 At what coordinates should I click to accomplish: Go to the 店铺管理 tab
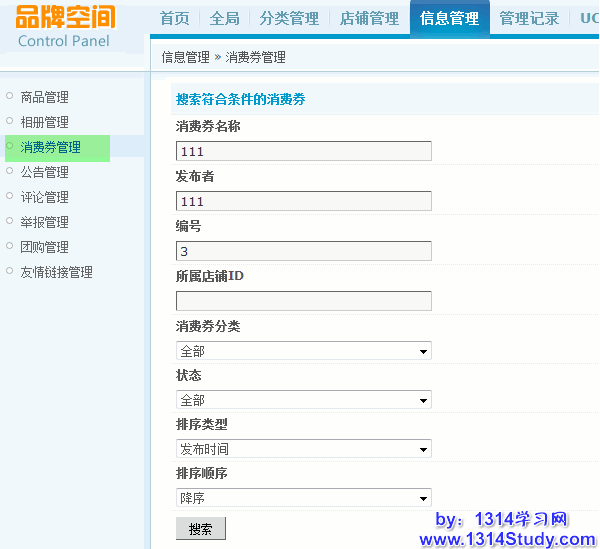click(369, 18)
